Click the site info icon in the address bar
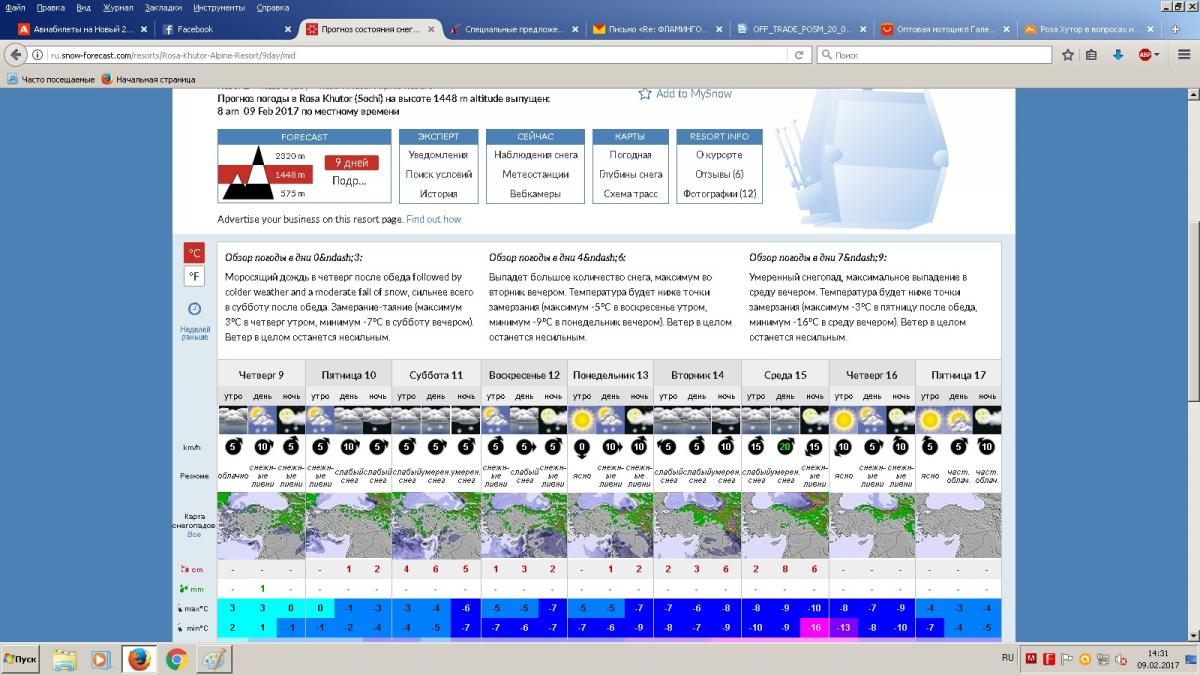The width and height of the screenshot is (1200, 675). click(38, 55)
